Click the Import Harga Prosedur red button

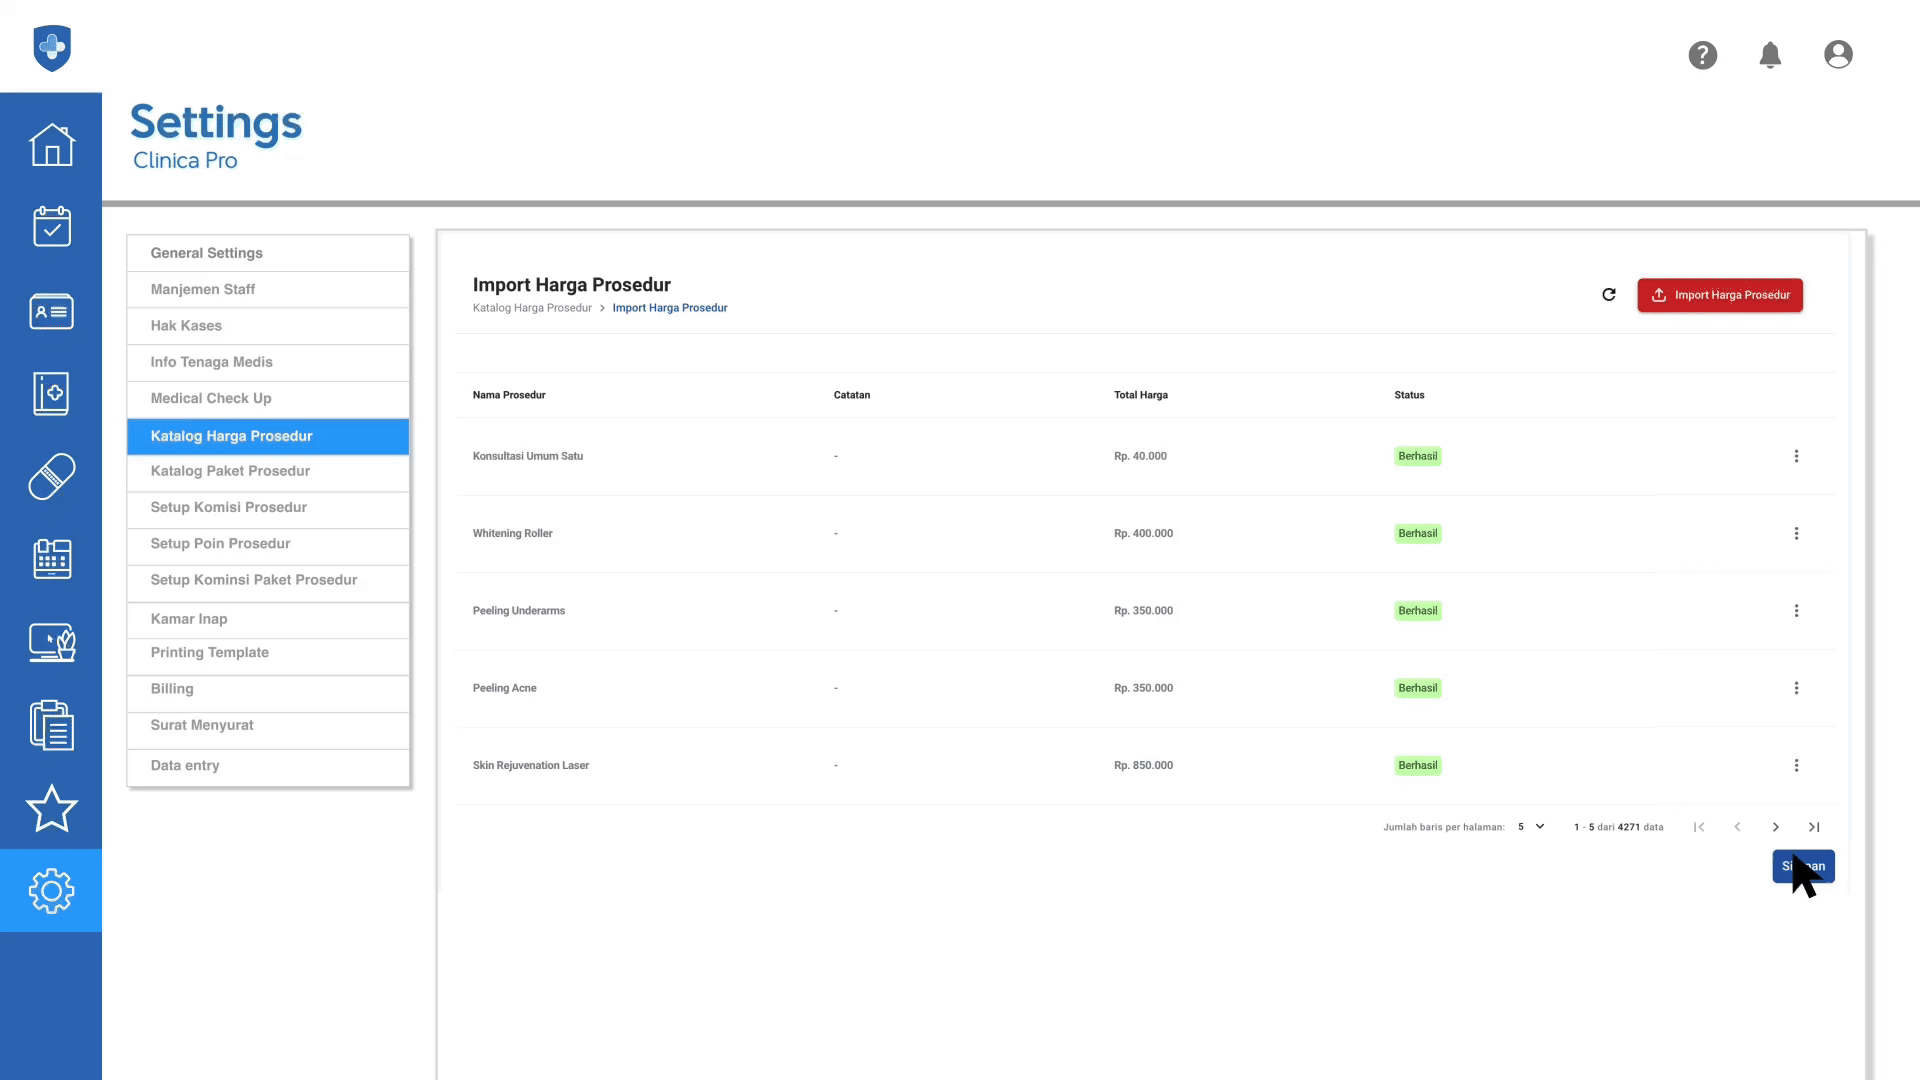click(1720, 295)
